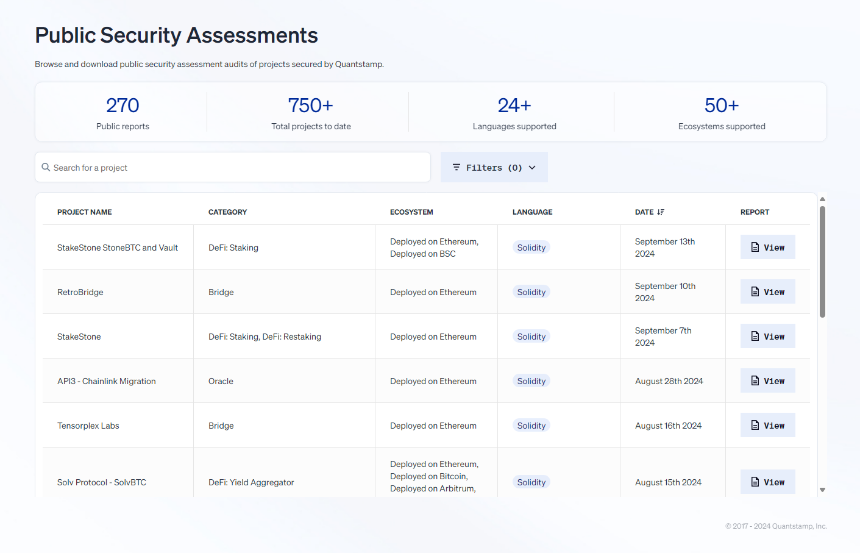View the RetroBridge report
The image size is (860, 553).
point(767,292)
